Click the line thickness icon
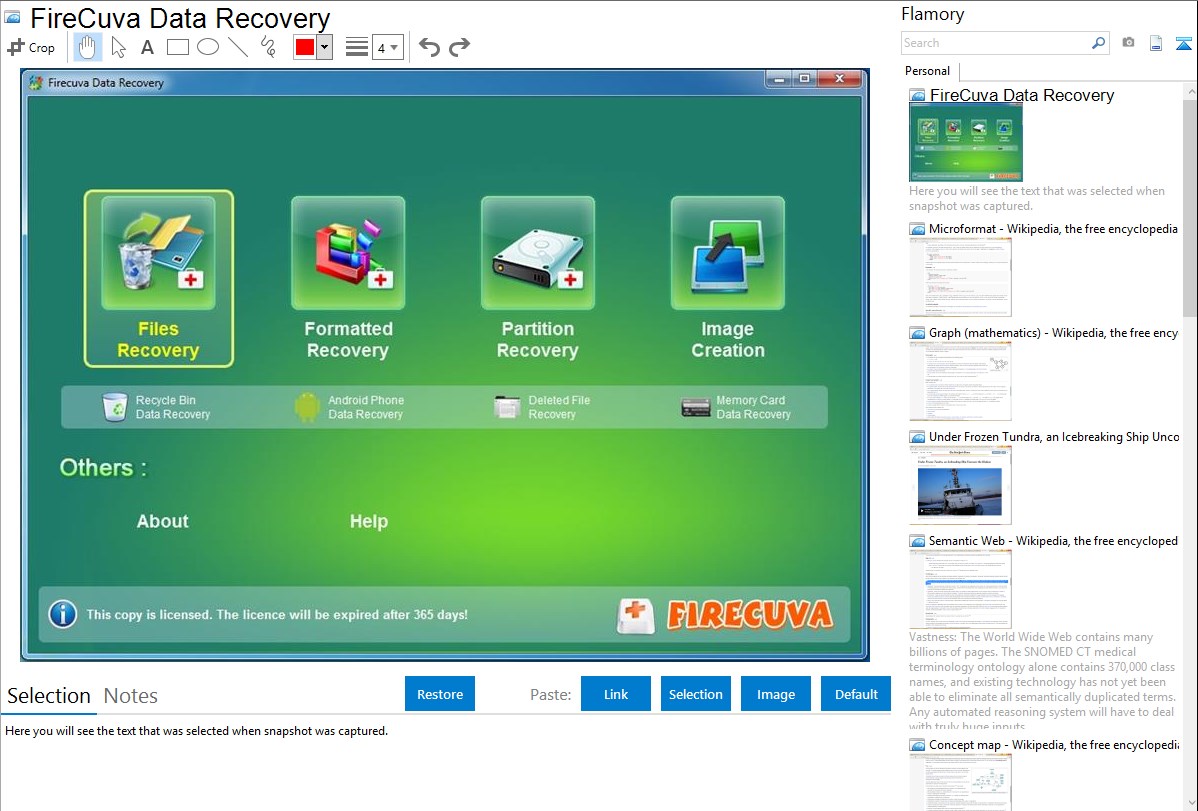Viewport: 1198px width, 811px height. tap(357, 47)
